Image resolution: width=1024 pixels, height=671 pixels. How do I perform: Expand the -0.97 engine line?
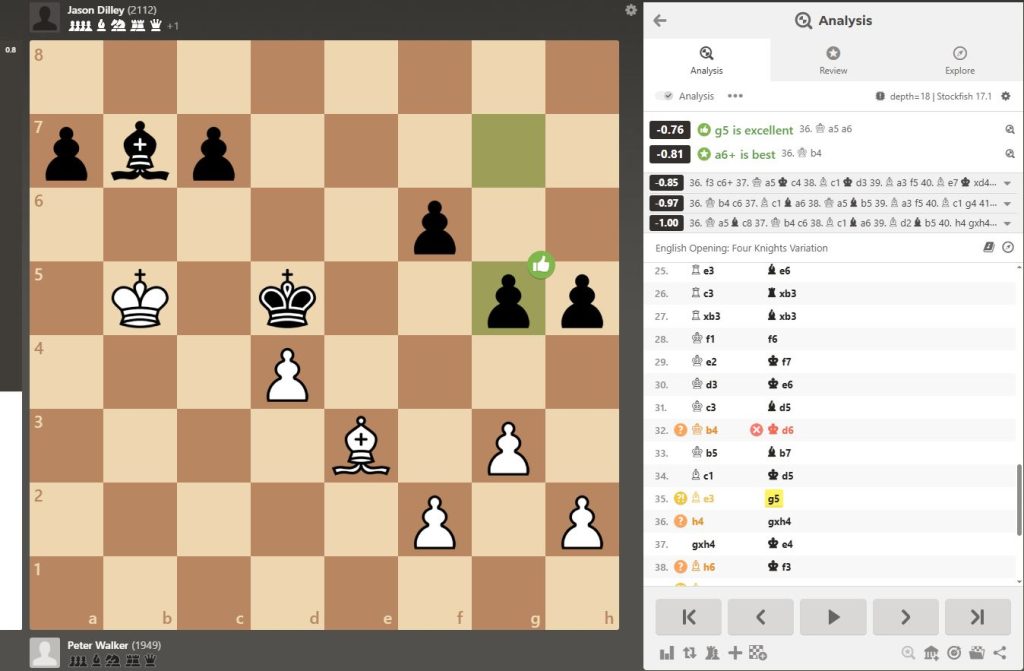pos(1007,203)
